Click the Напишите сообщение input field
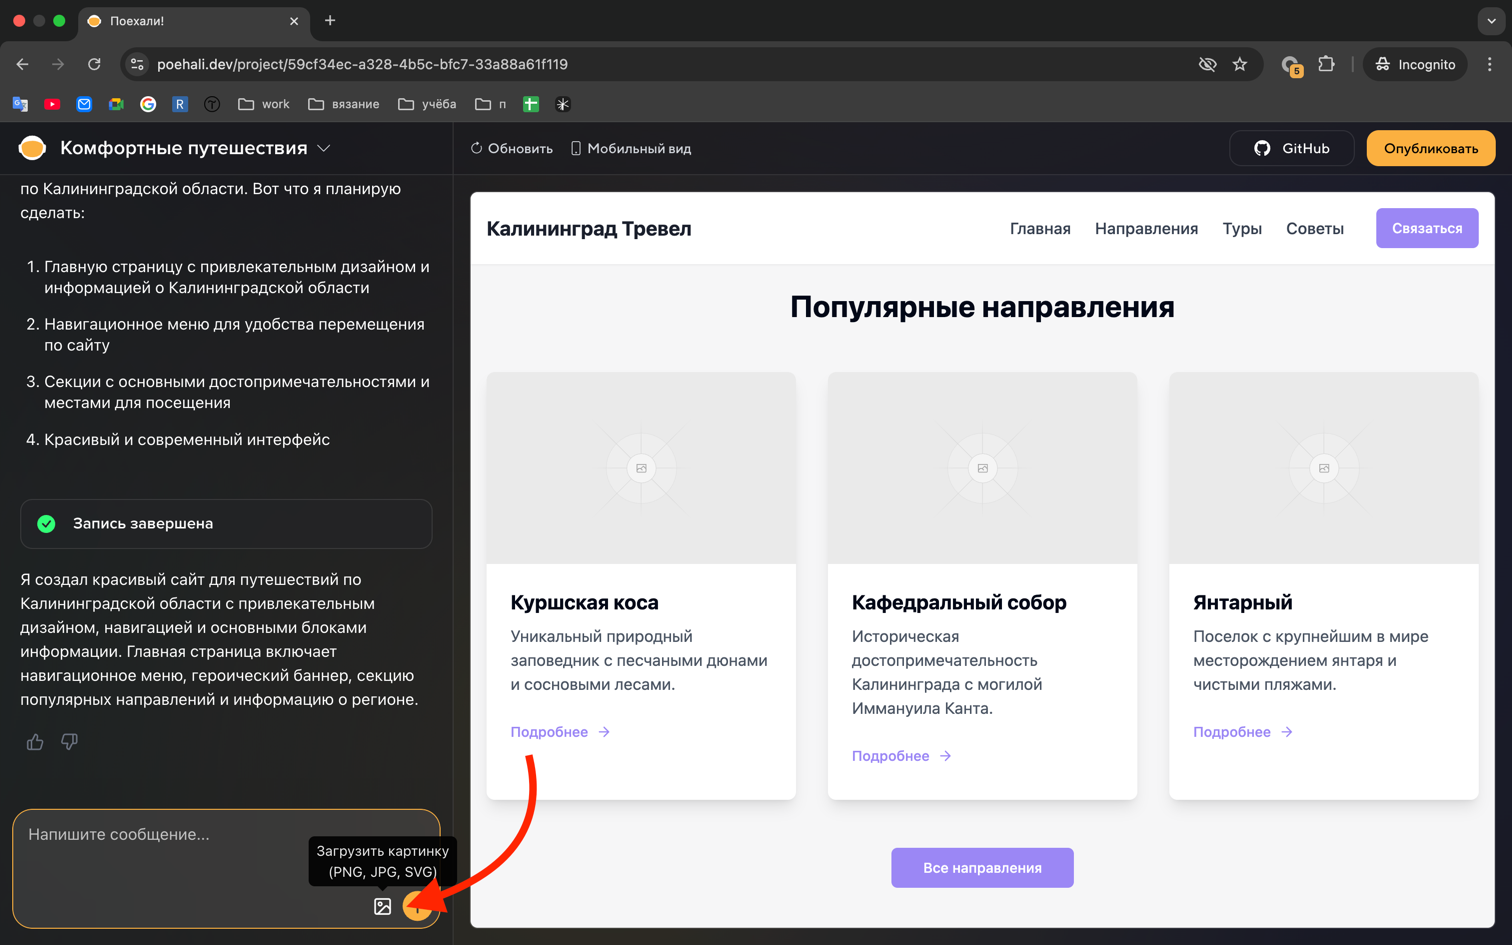 (120, 834)
